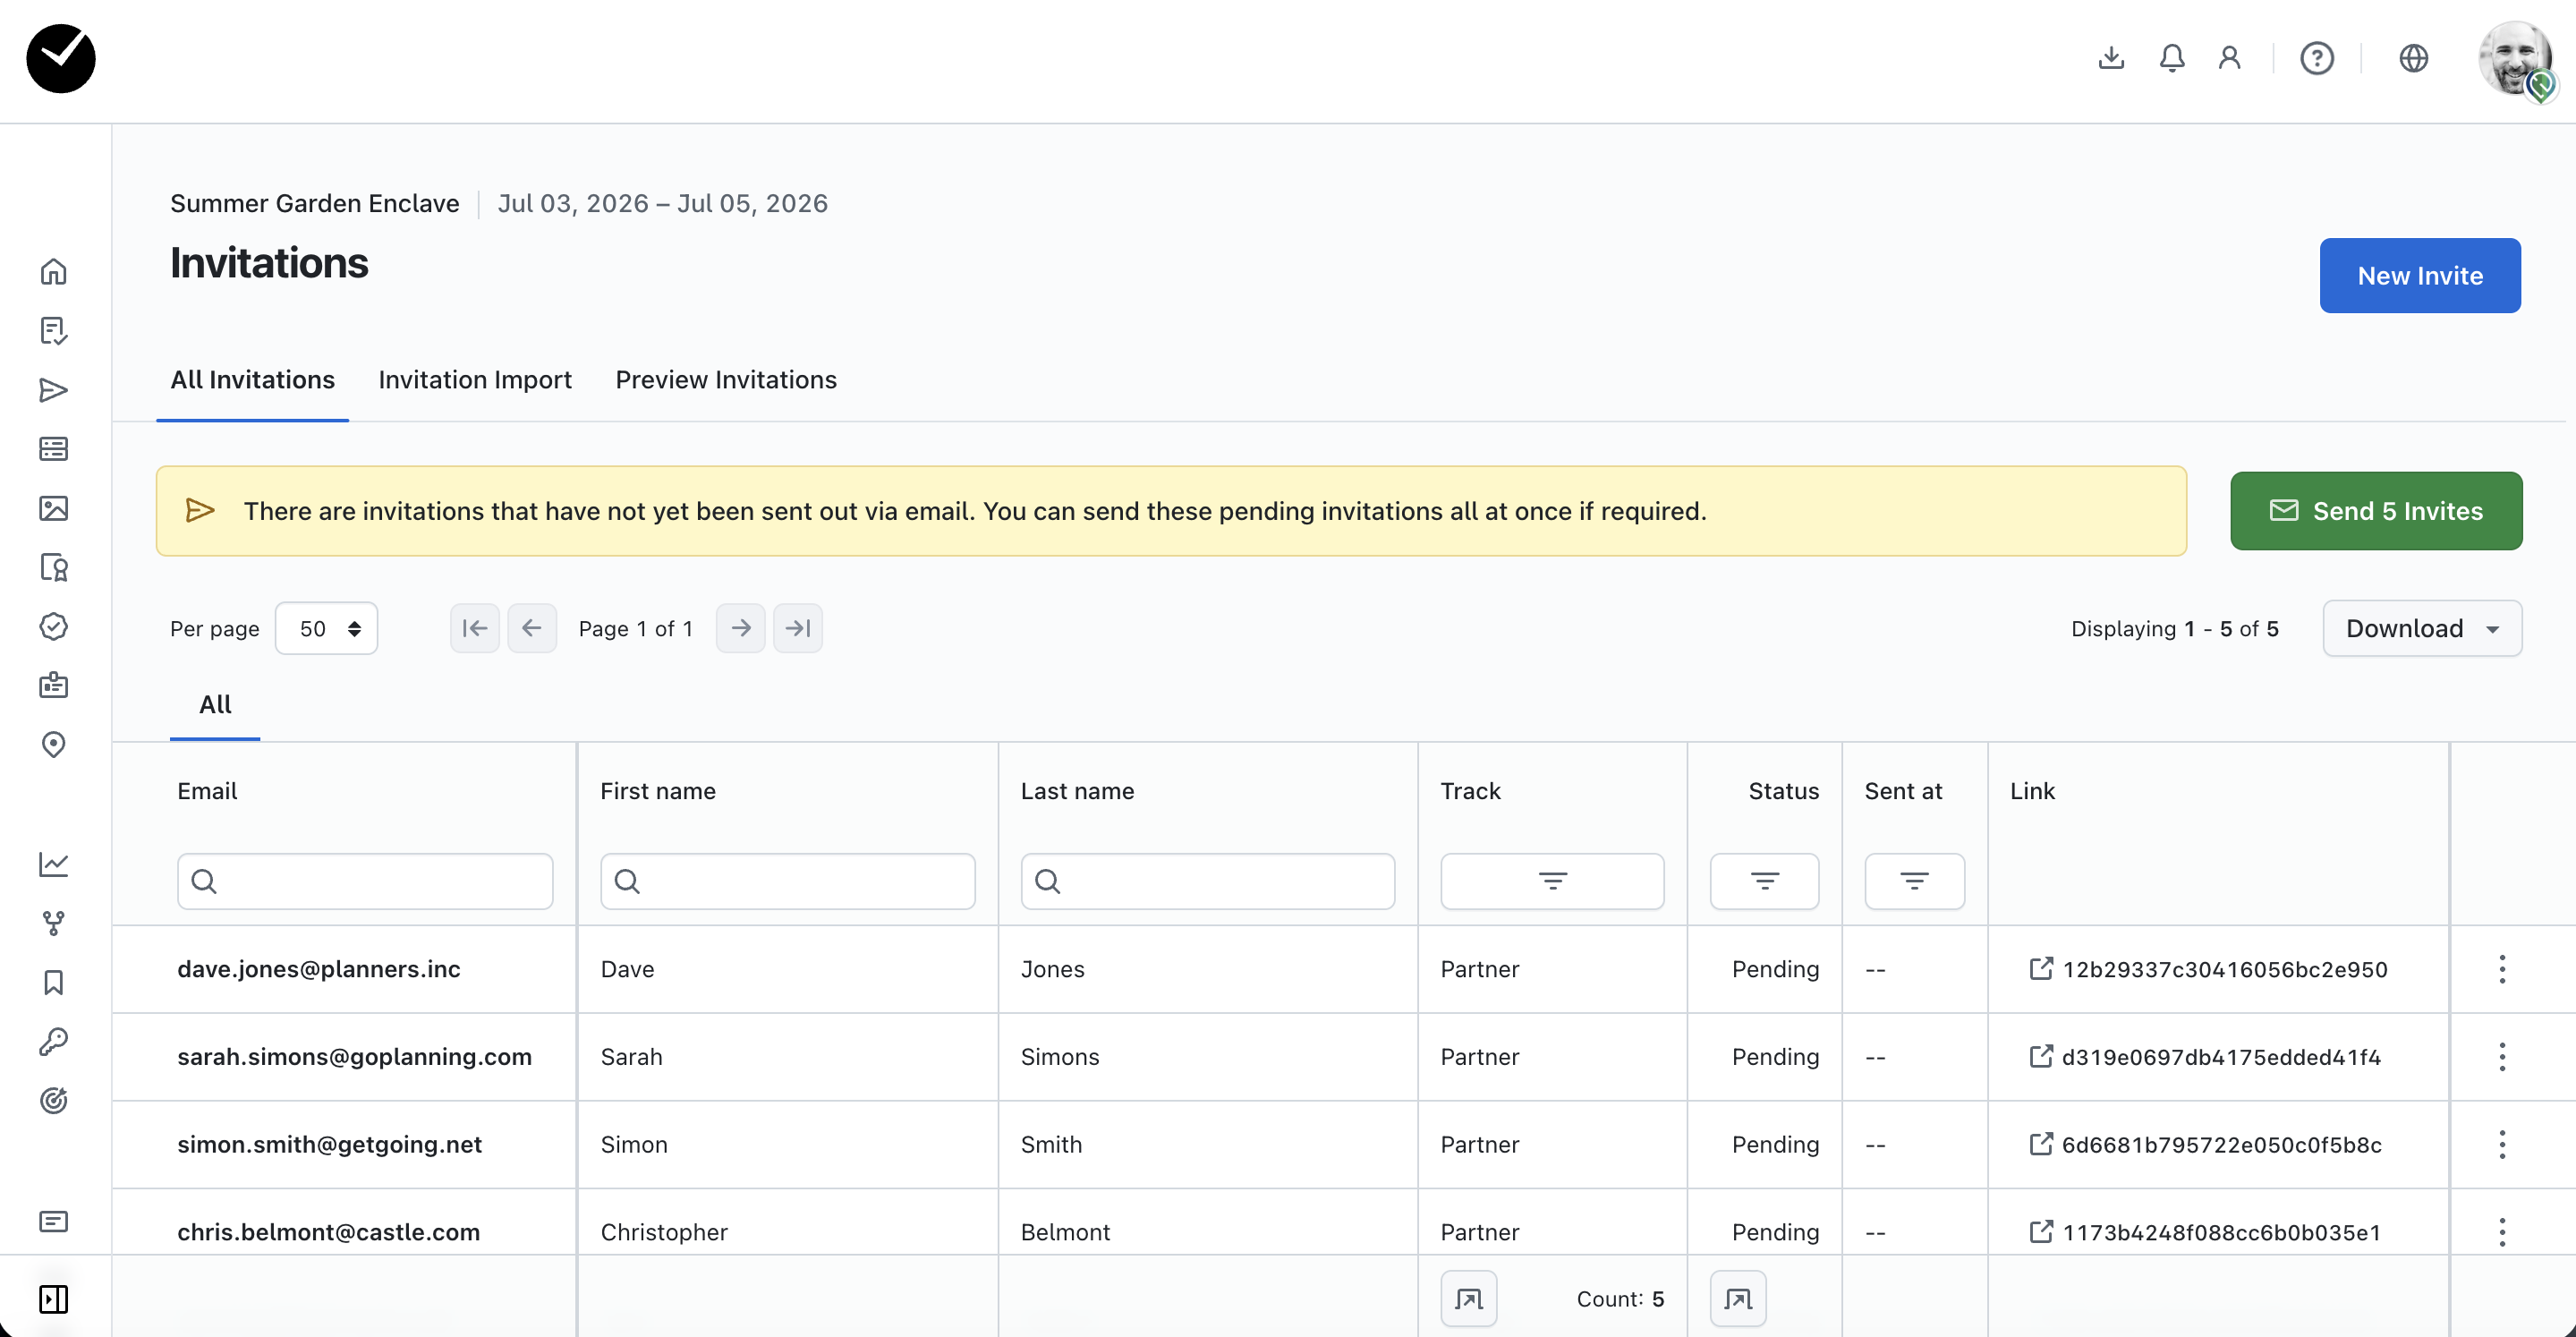Open the Track column filter
The width and height of the screenshot is (2576, 1337).
(x=1551, y=881)
